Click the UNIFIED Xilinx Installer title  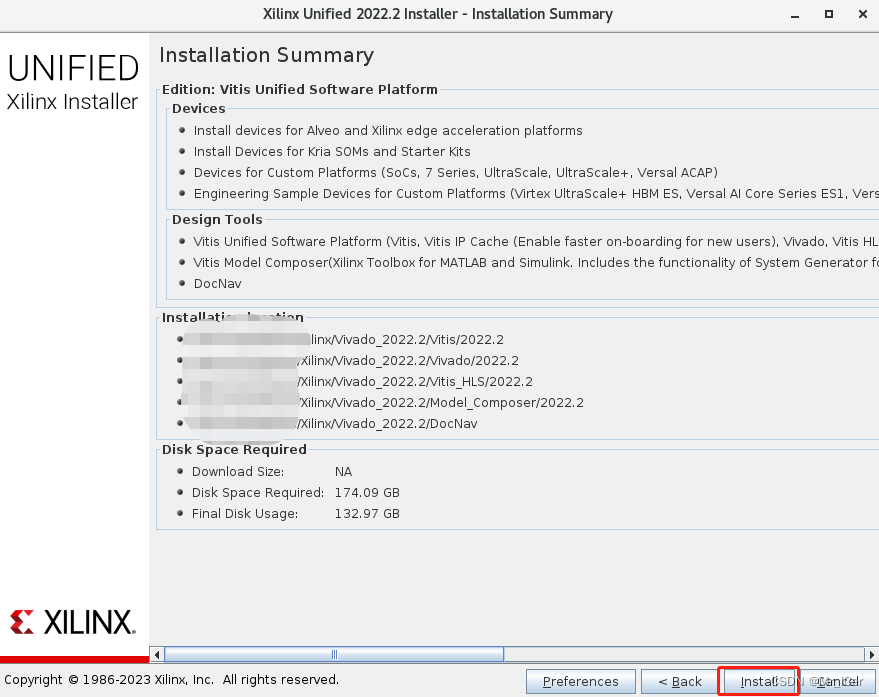tap(73, 82)
